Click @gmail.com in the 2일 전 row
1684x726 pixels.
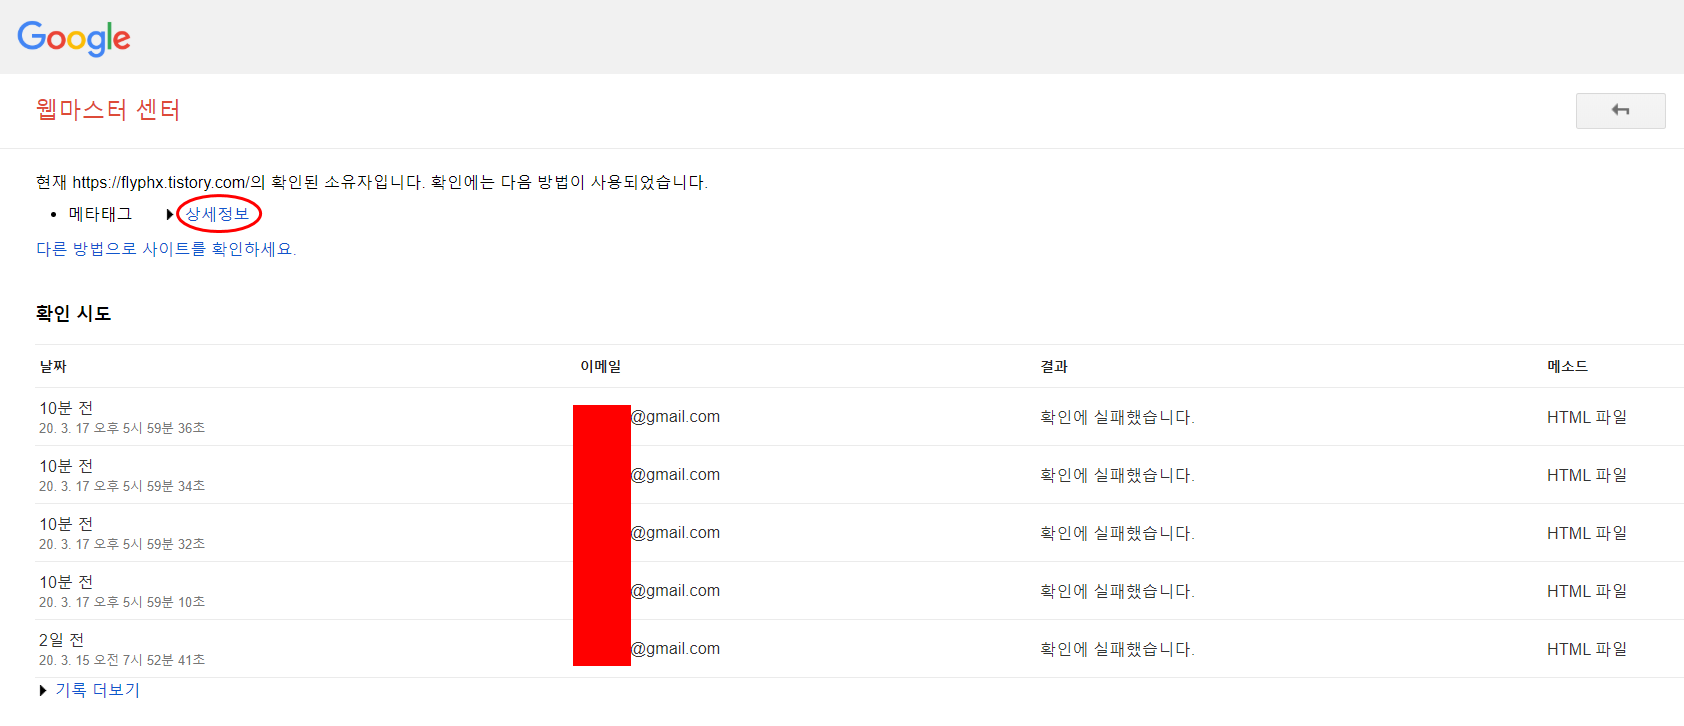tap(675, 649)
